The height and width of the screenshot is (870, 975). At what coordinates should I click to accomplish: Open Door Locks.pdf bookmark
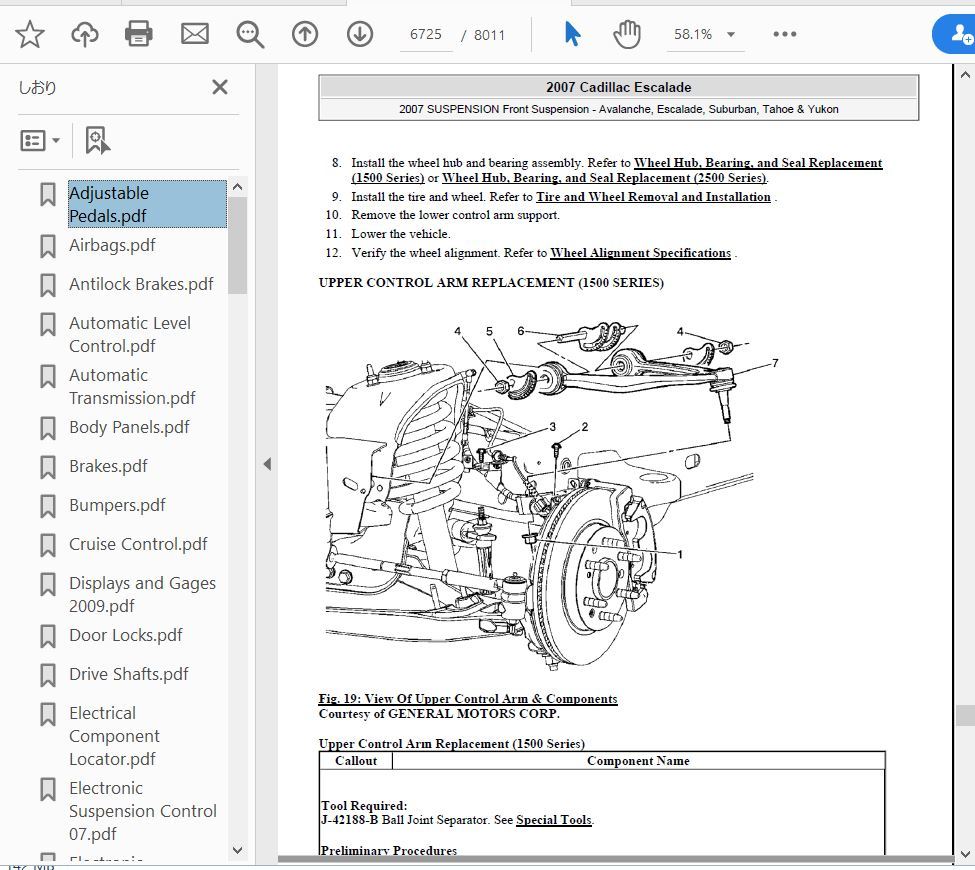pos(126,635)
